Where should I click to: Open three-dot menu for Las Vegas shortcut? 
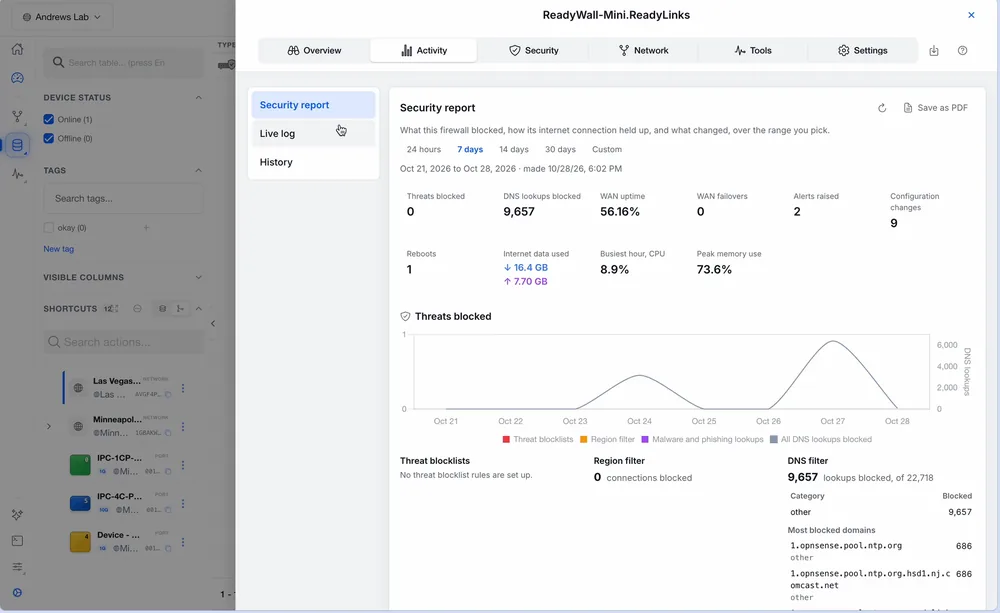point(183,388)
